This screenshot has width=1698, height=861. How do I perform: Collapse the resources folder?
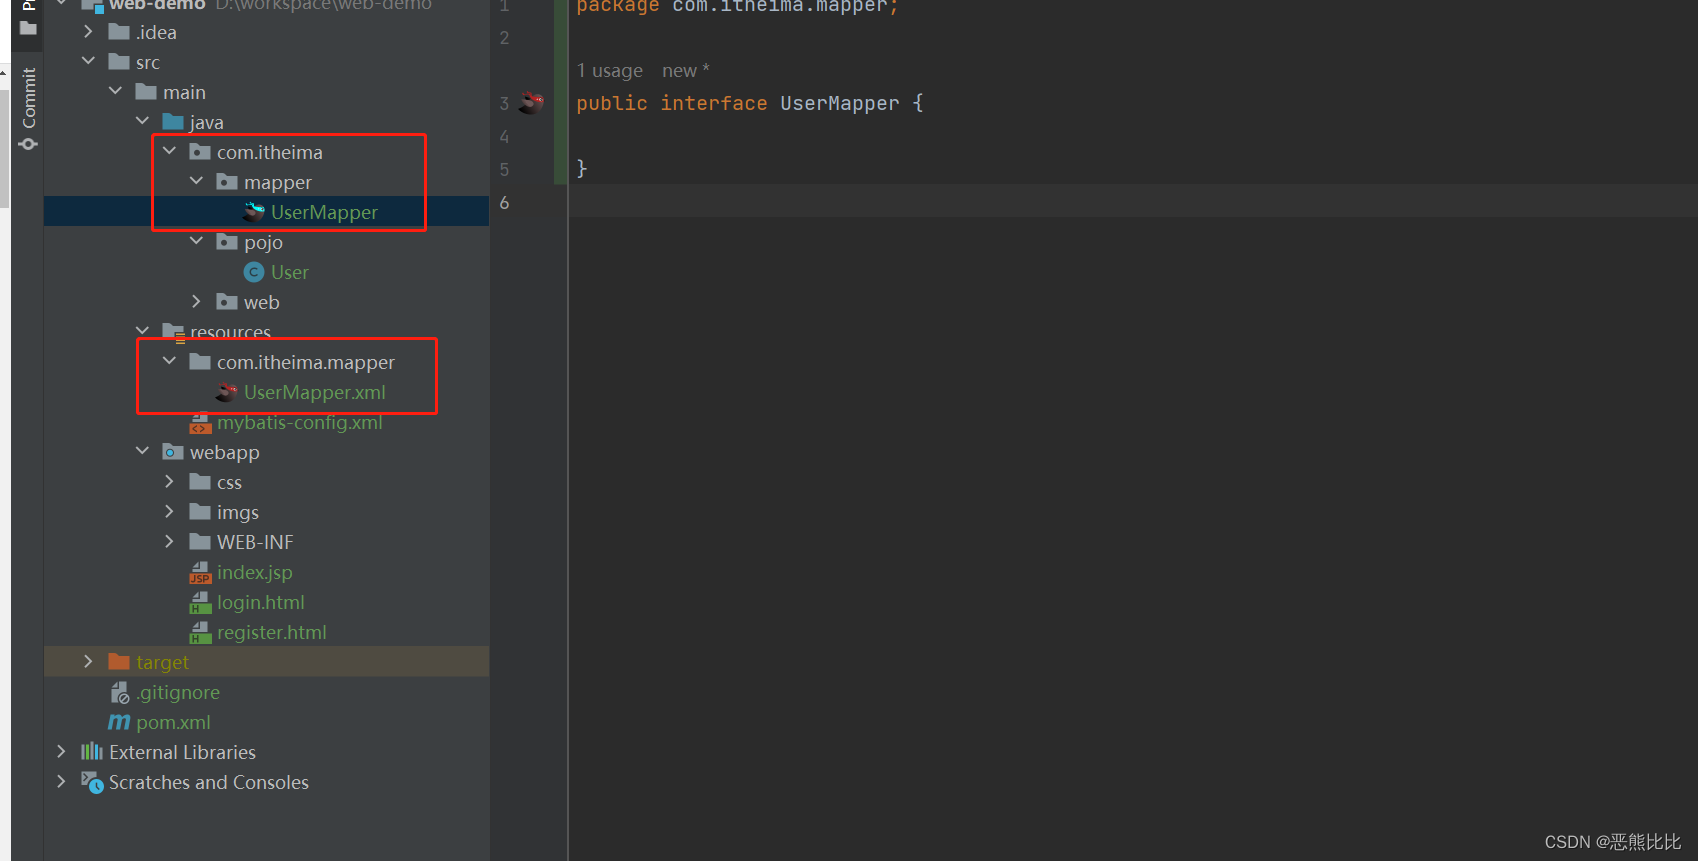coord(142,331)
